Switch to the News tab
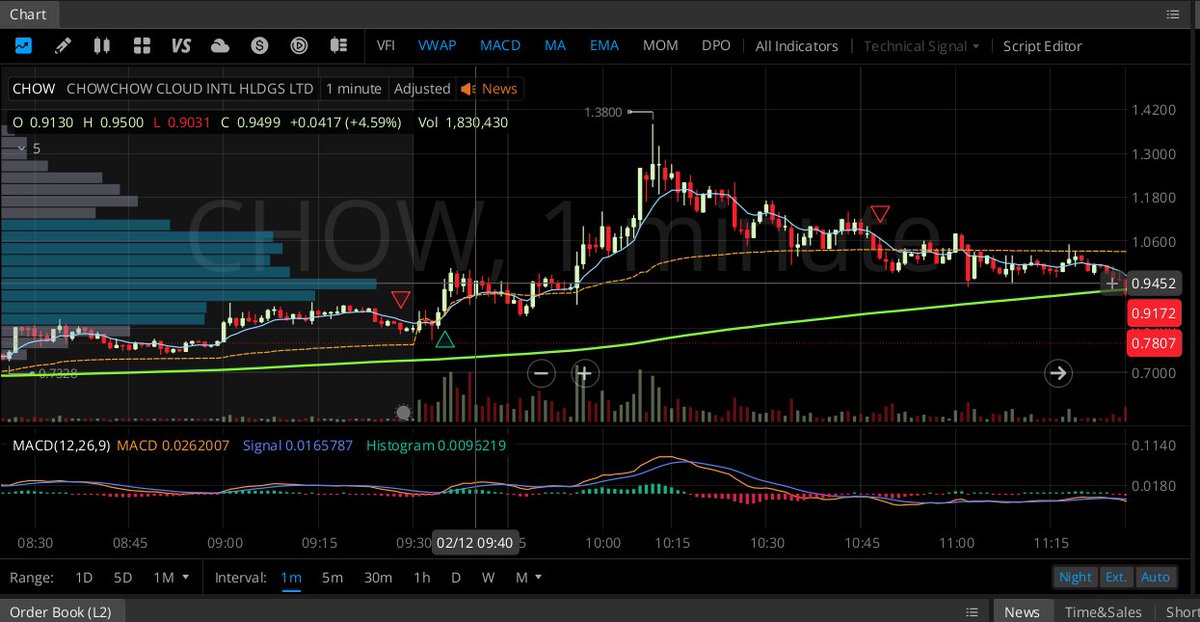Screen dimensions: 1200x622 tap(1022, 612)
